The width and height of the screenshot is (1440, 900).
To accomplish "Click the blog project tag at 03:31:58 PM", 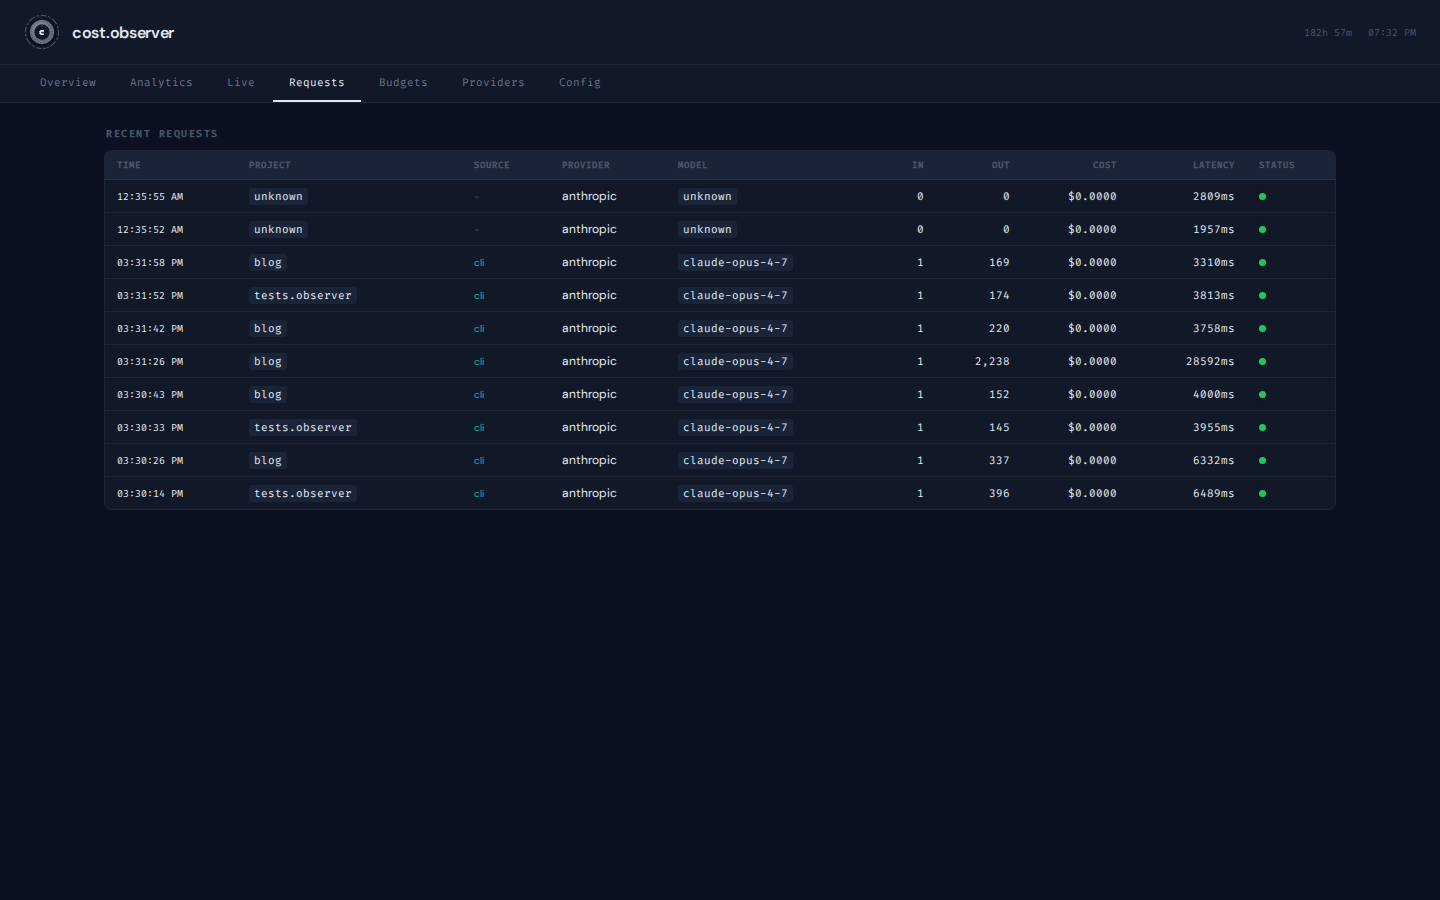I will pos(268,263).
